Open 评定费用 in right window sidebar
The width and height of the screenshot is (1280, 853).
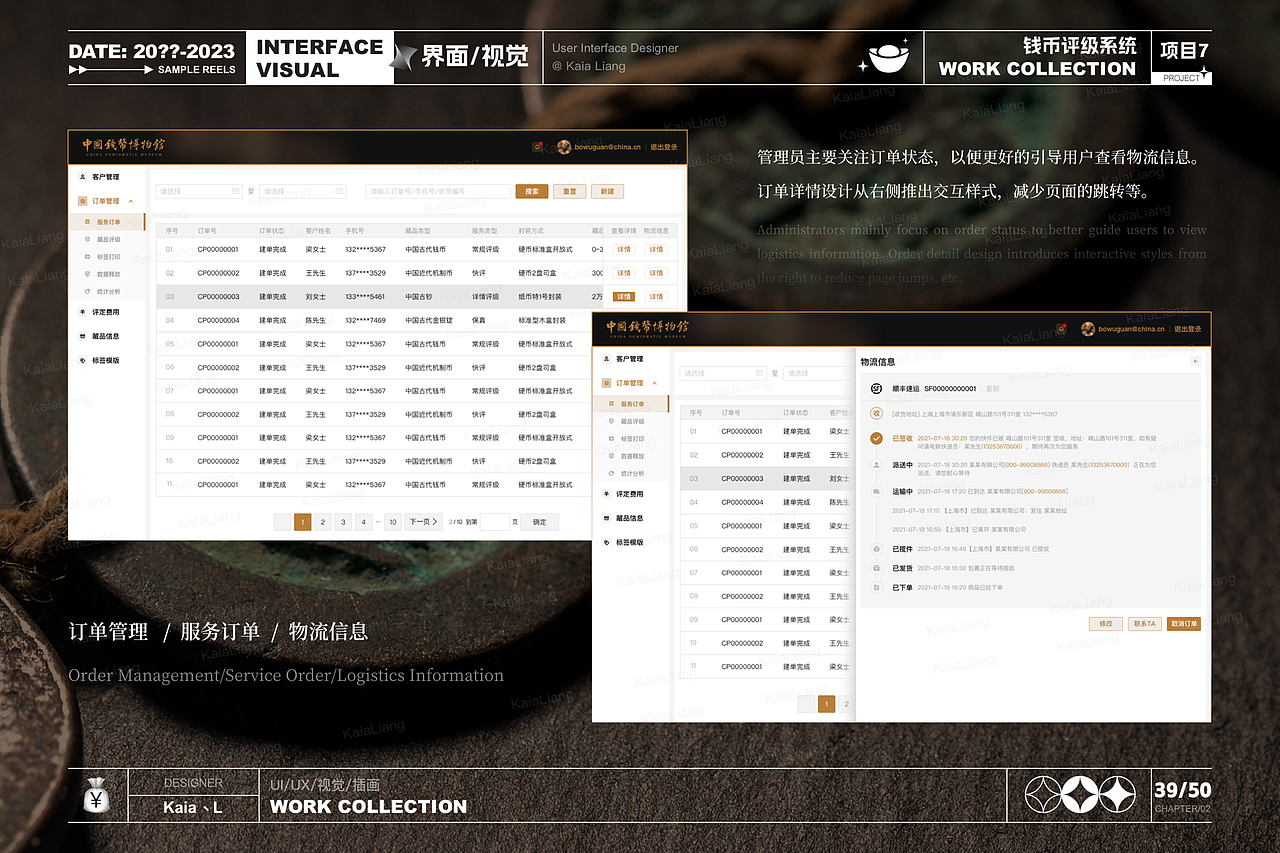coord(629,494)
